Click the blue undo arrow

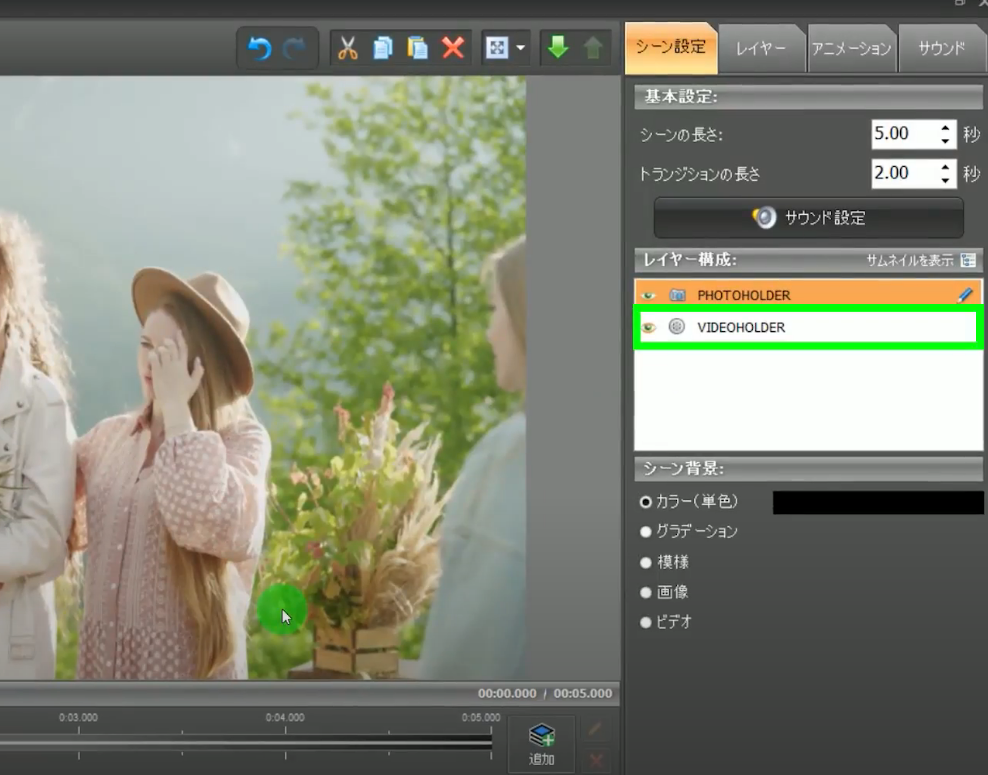[260, 48]
